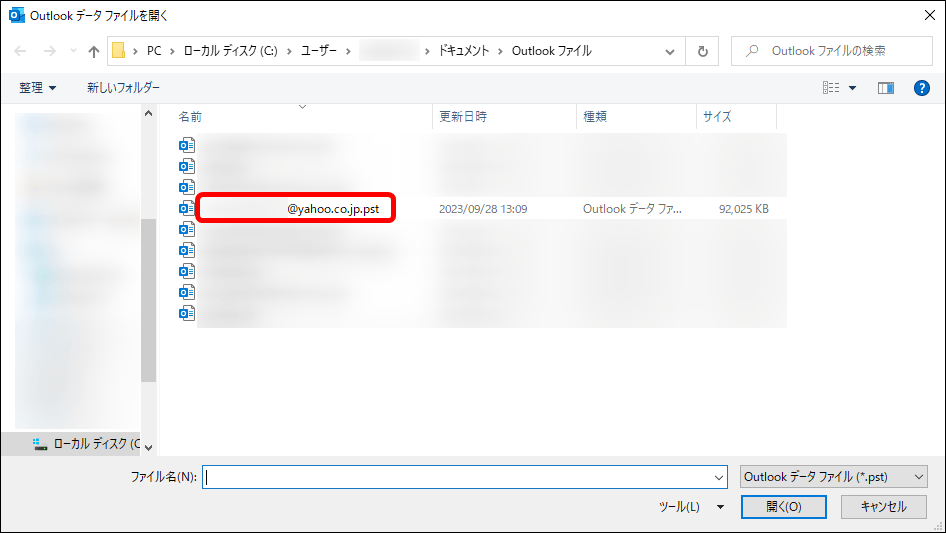Open Outlook データ ファイル (*.pst) filter dropdown
This screenshot has height=533, width=946.
[x=834, y=477]
